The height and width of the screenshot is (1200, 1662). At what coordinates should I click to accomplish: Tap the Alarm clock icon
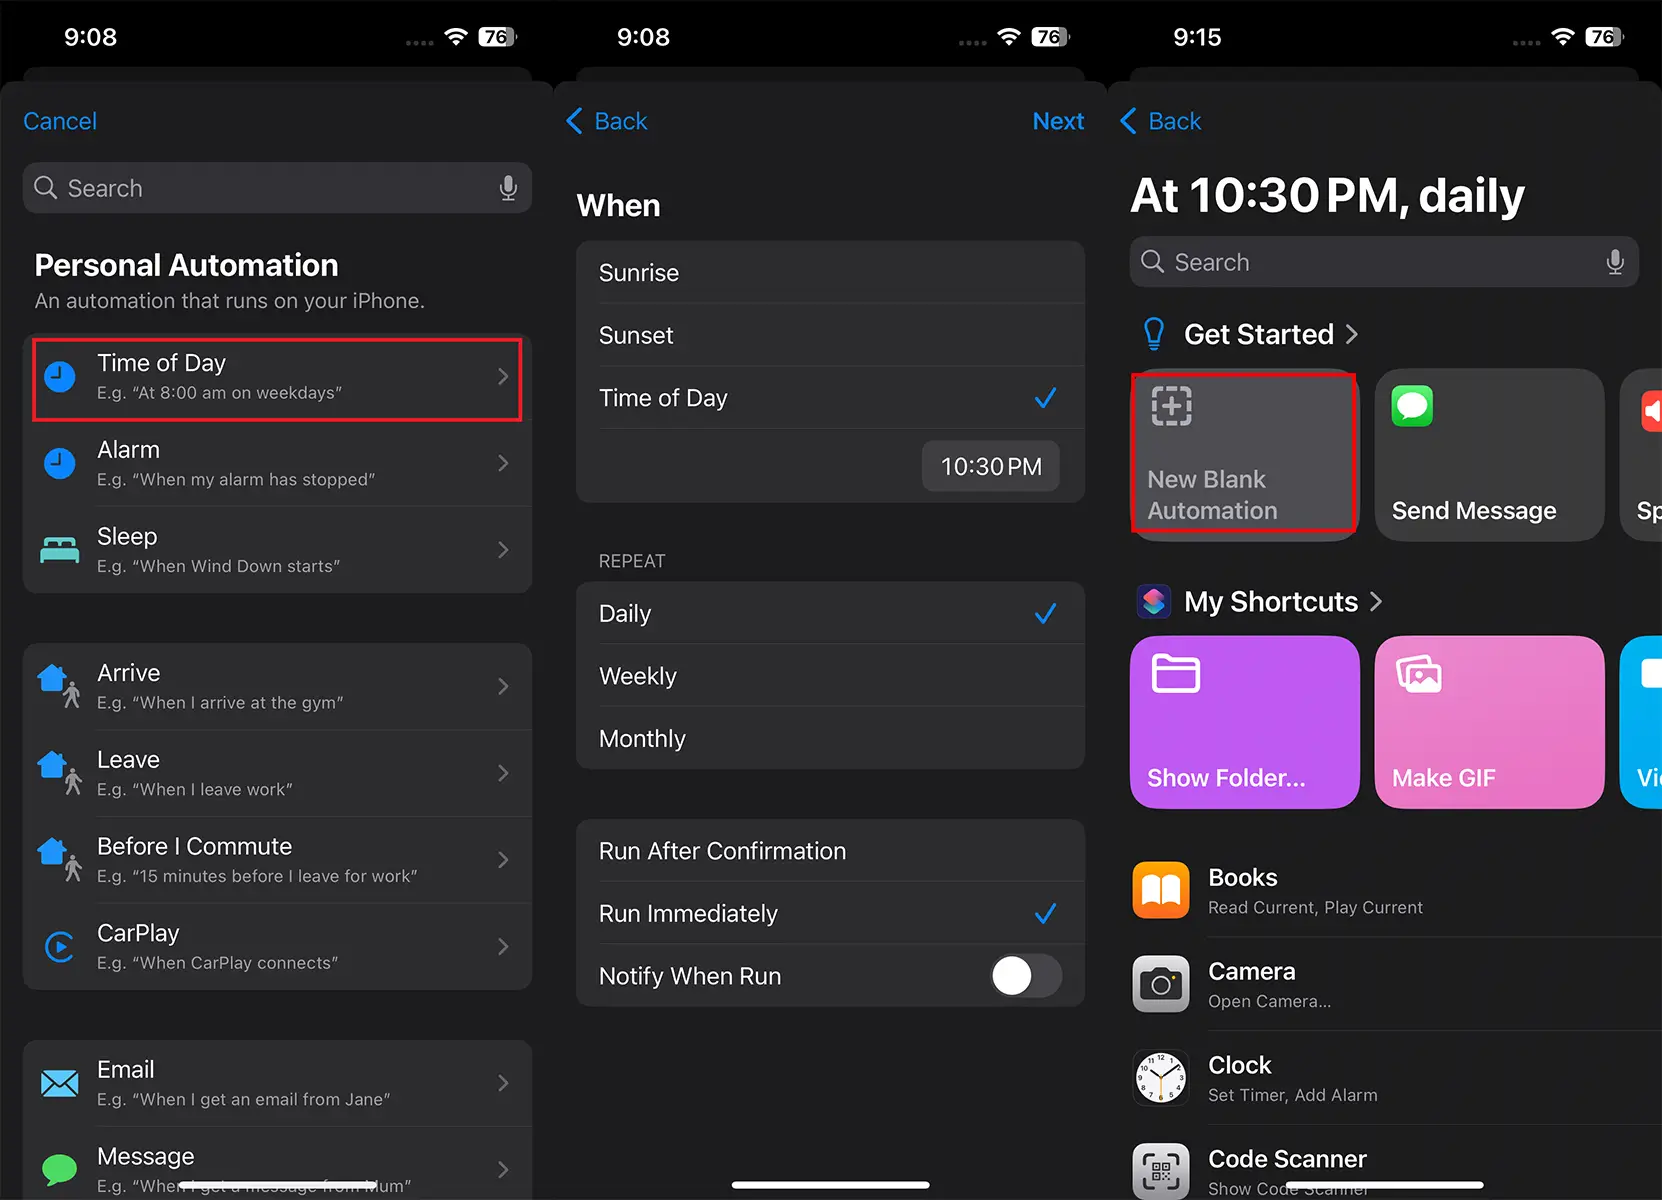coord(60,464)
